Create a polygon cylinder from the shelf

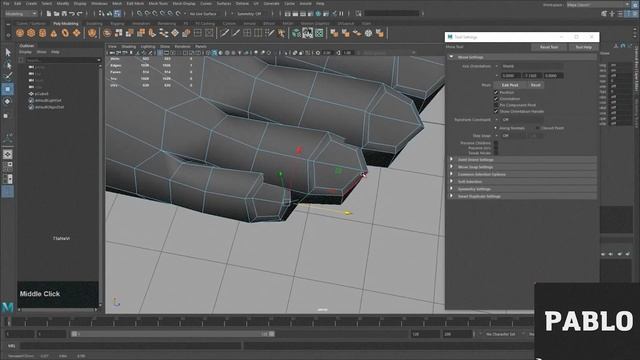pyautogui.click(x=42, y=33)
